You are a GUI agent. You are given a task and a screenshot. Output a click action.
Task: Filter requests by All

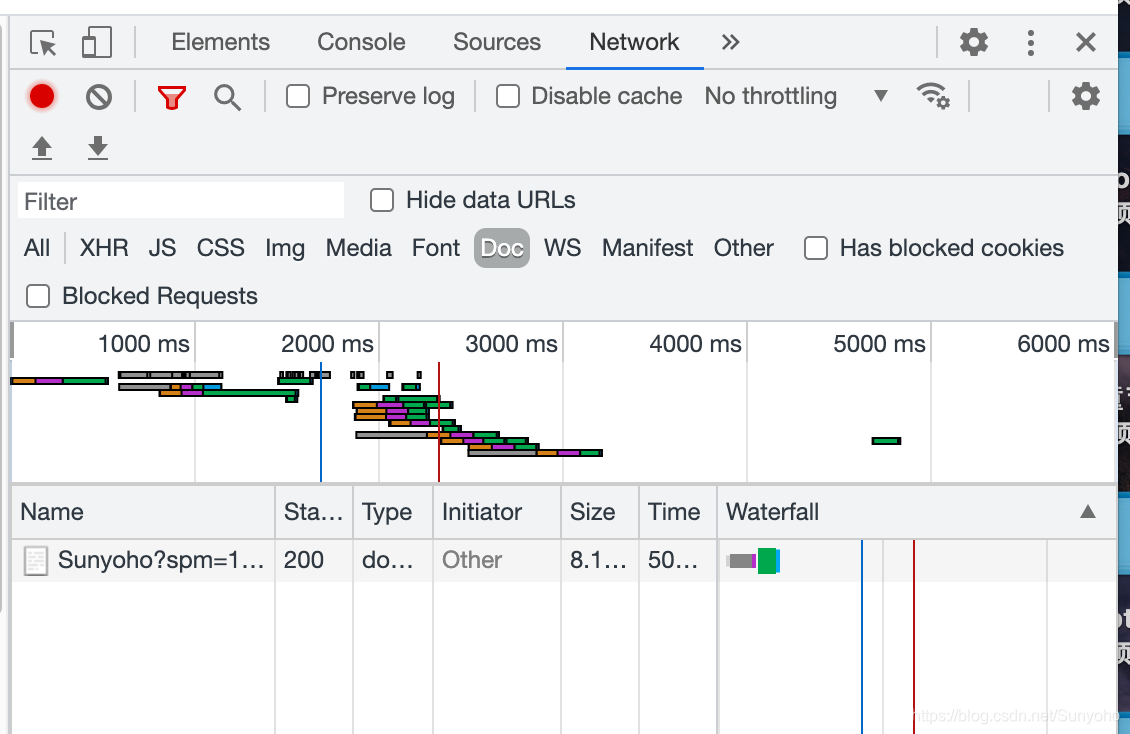tap(37, 248)
